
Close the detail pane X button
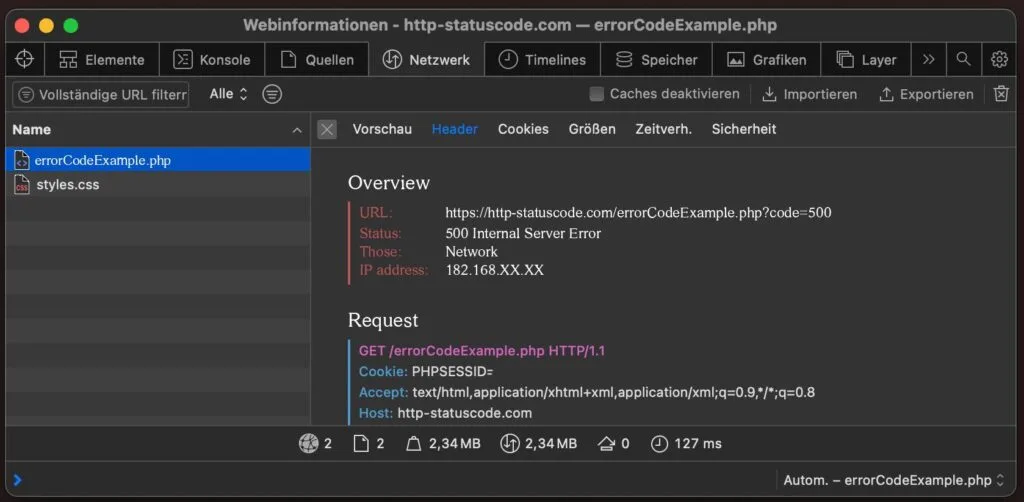point(327,129)
